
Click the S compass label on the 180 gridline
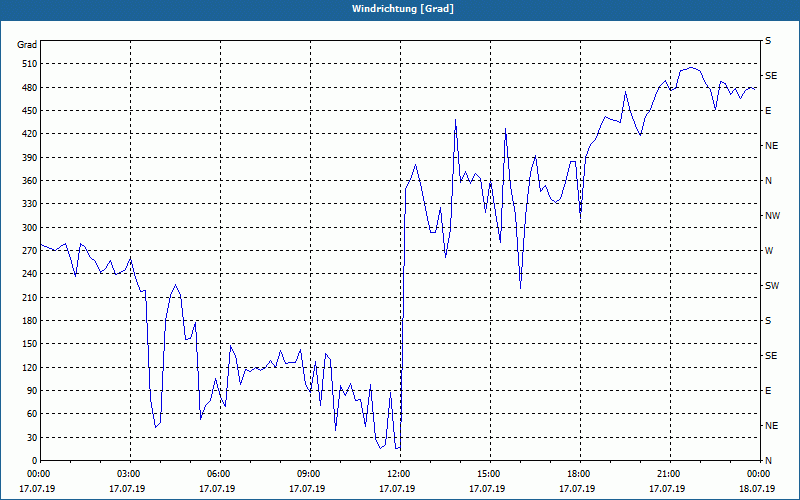click(x=768, y=321)
